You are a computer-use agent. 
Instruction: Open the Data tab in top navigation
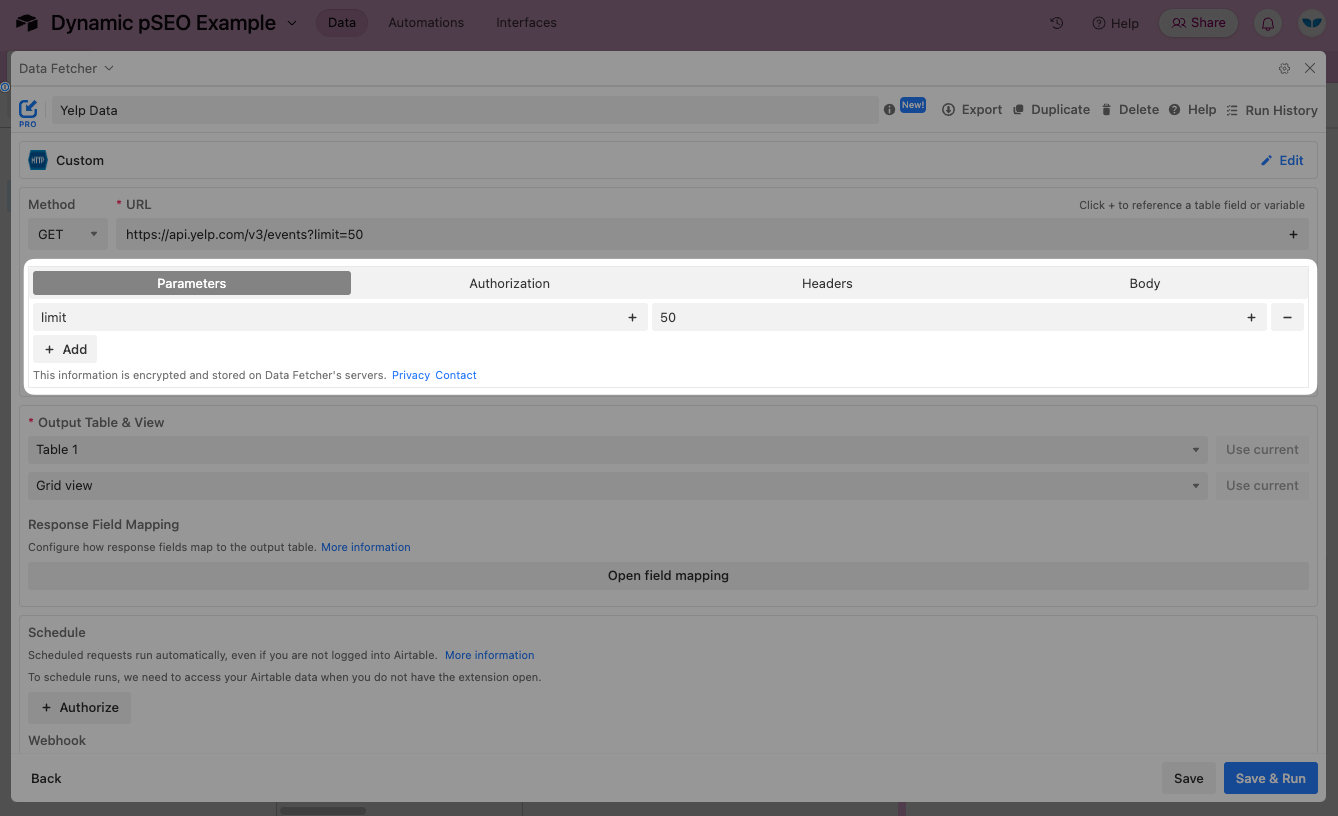tap(342, 22)
